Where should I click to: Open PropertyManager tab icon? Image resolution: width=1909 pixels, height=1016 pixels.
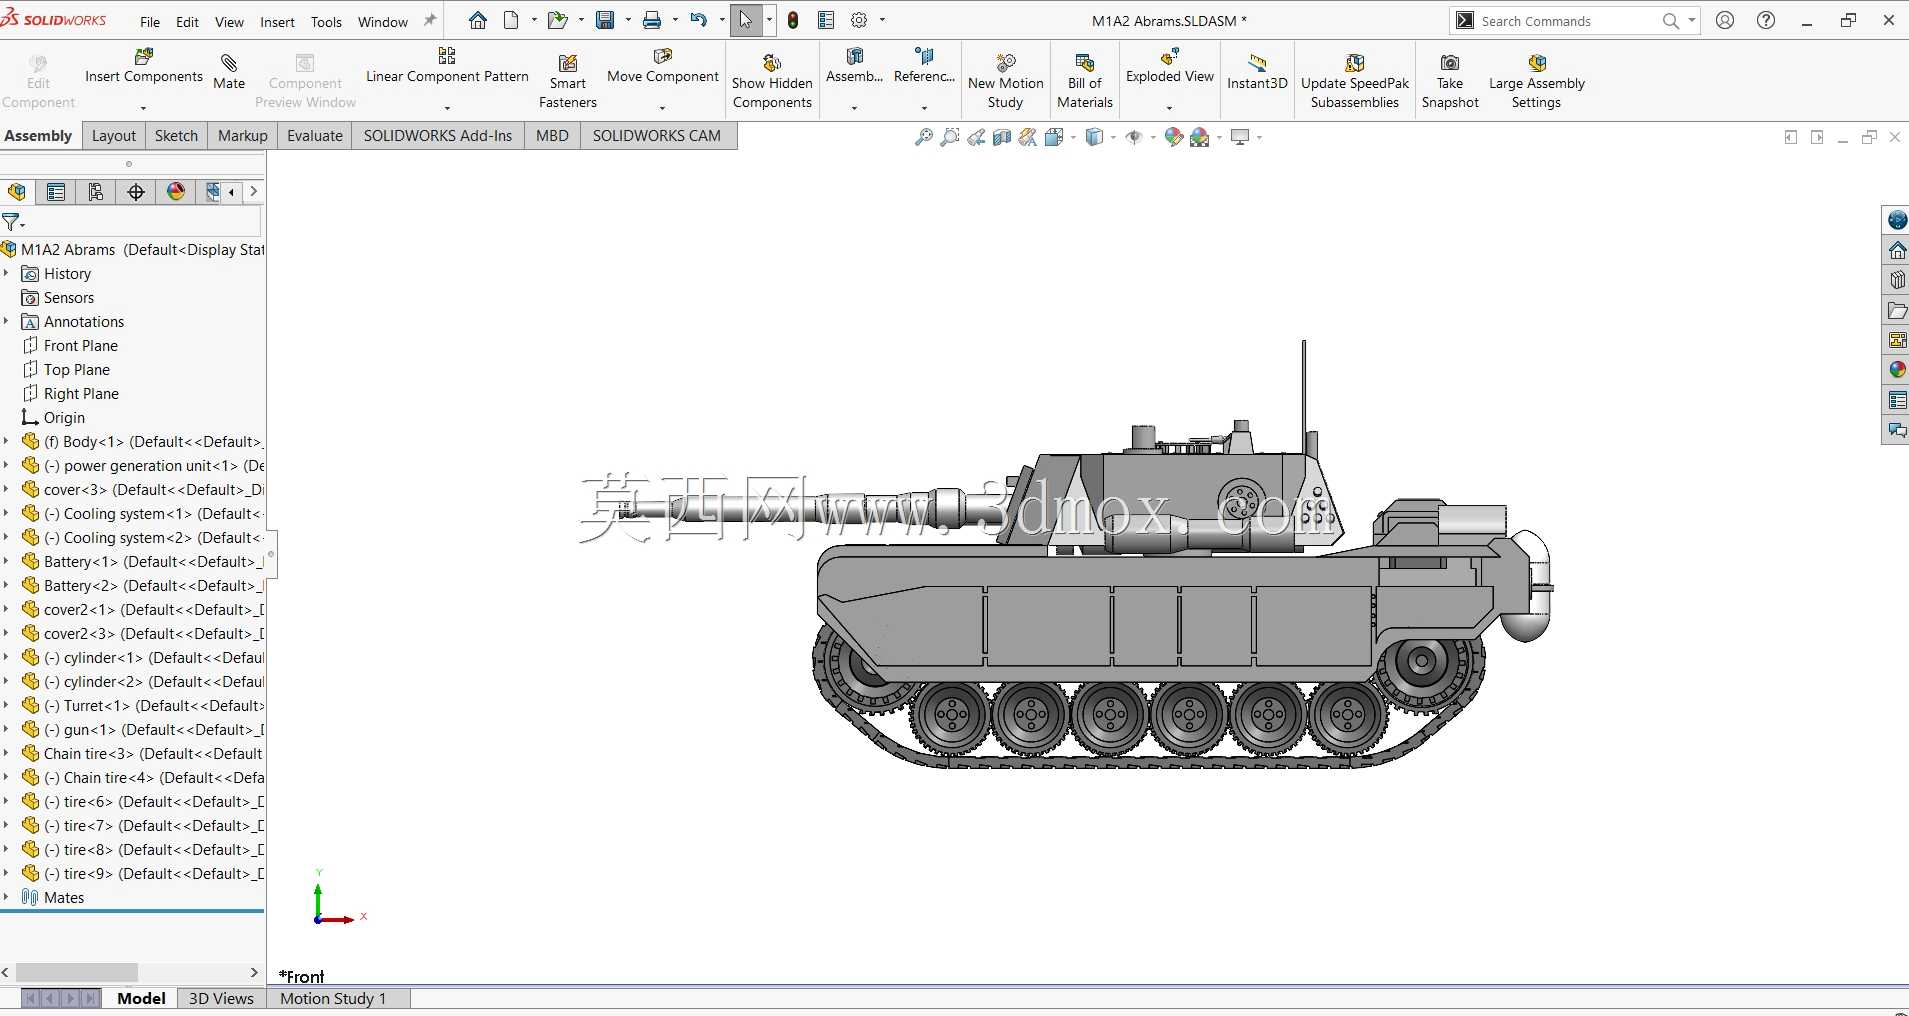coord(56,192)
